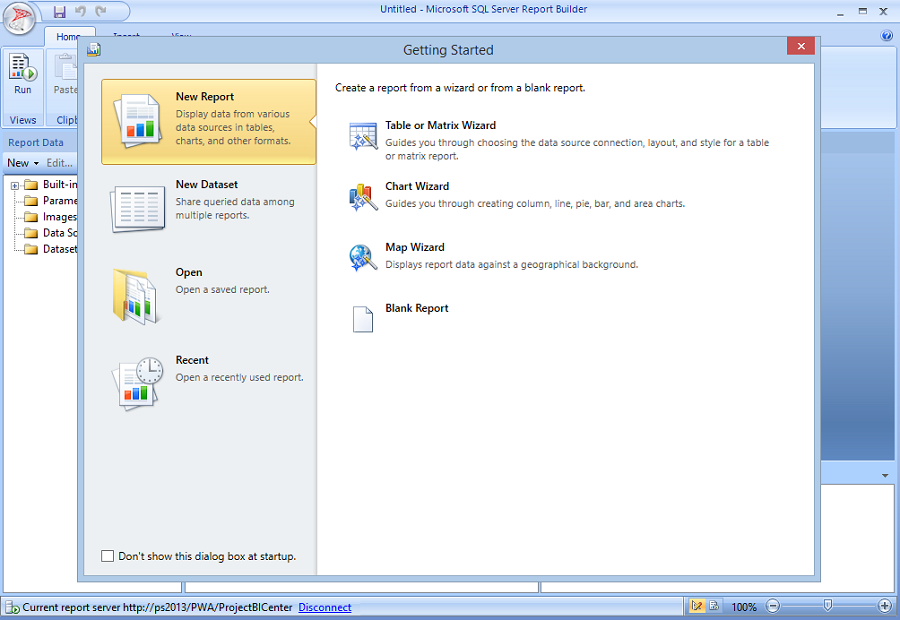This screenshot has width=900, height=620.
Task: Launch the Map Wizard globe icon
Action: click(363, 258)
